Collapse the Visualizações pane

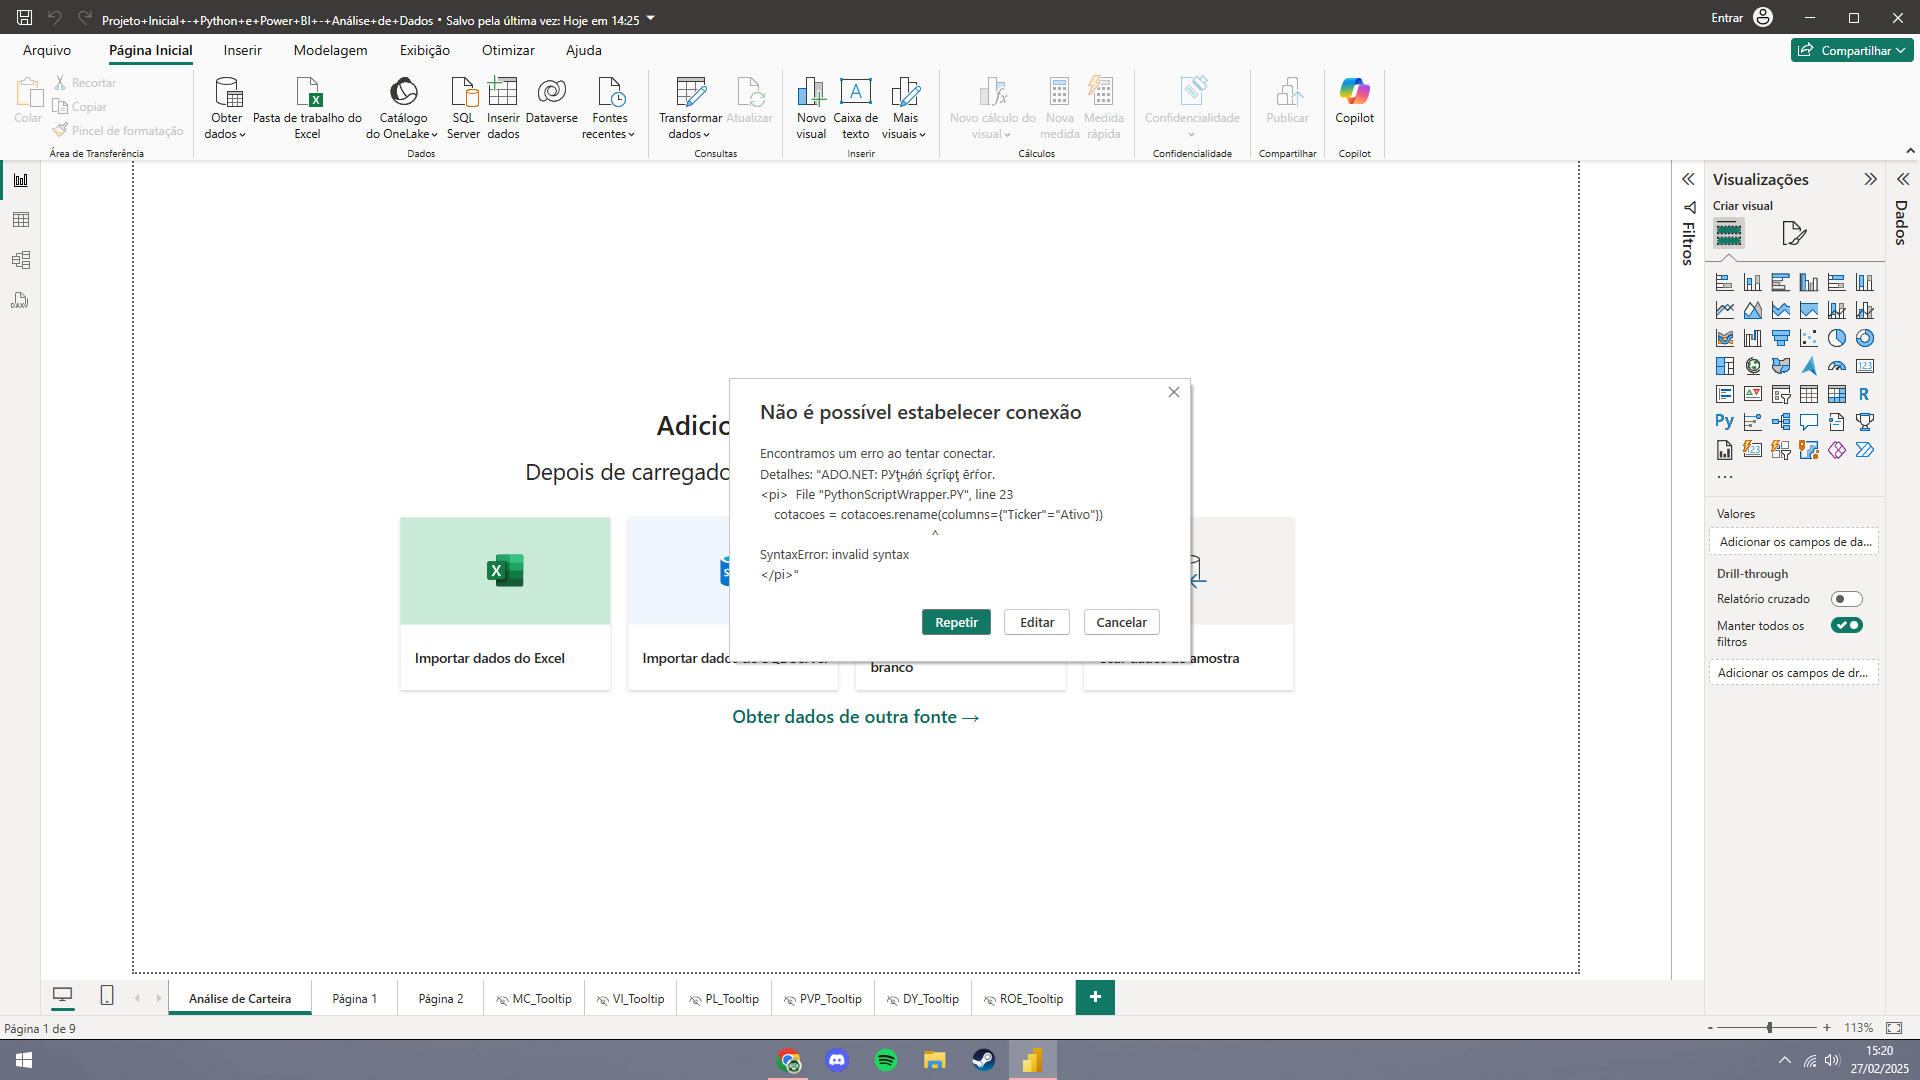(x=1870, y=179)
